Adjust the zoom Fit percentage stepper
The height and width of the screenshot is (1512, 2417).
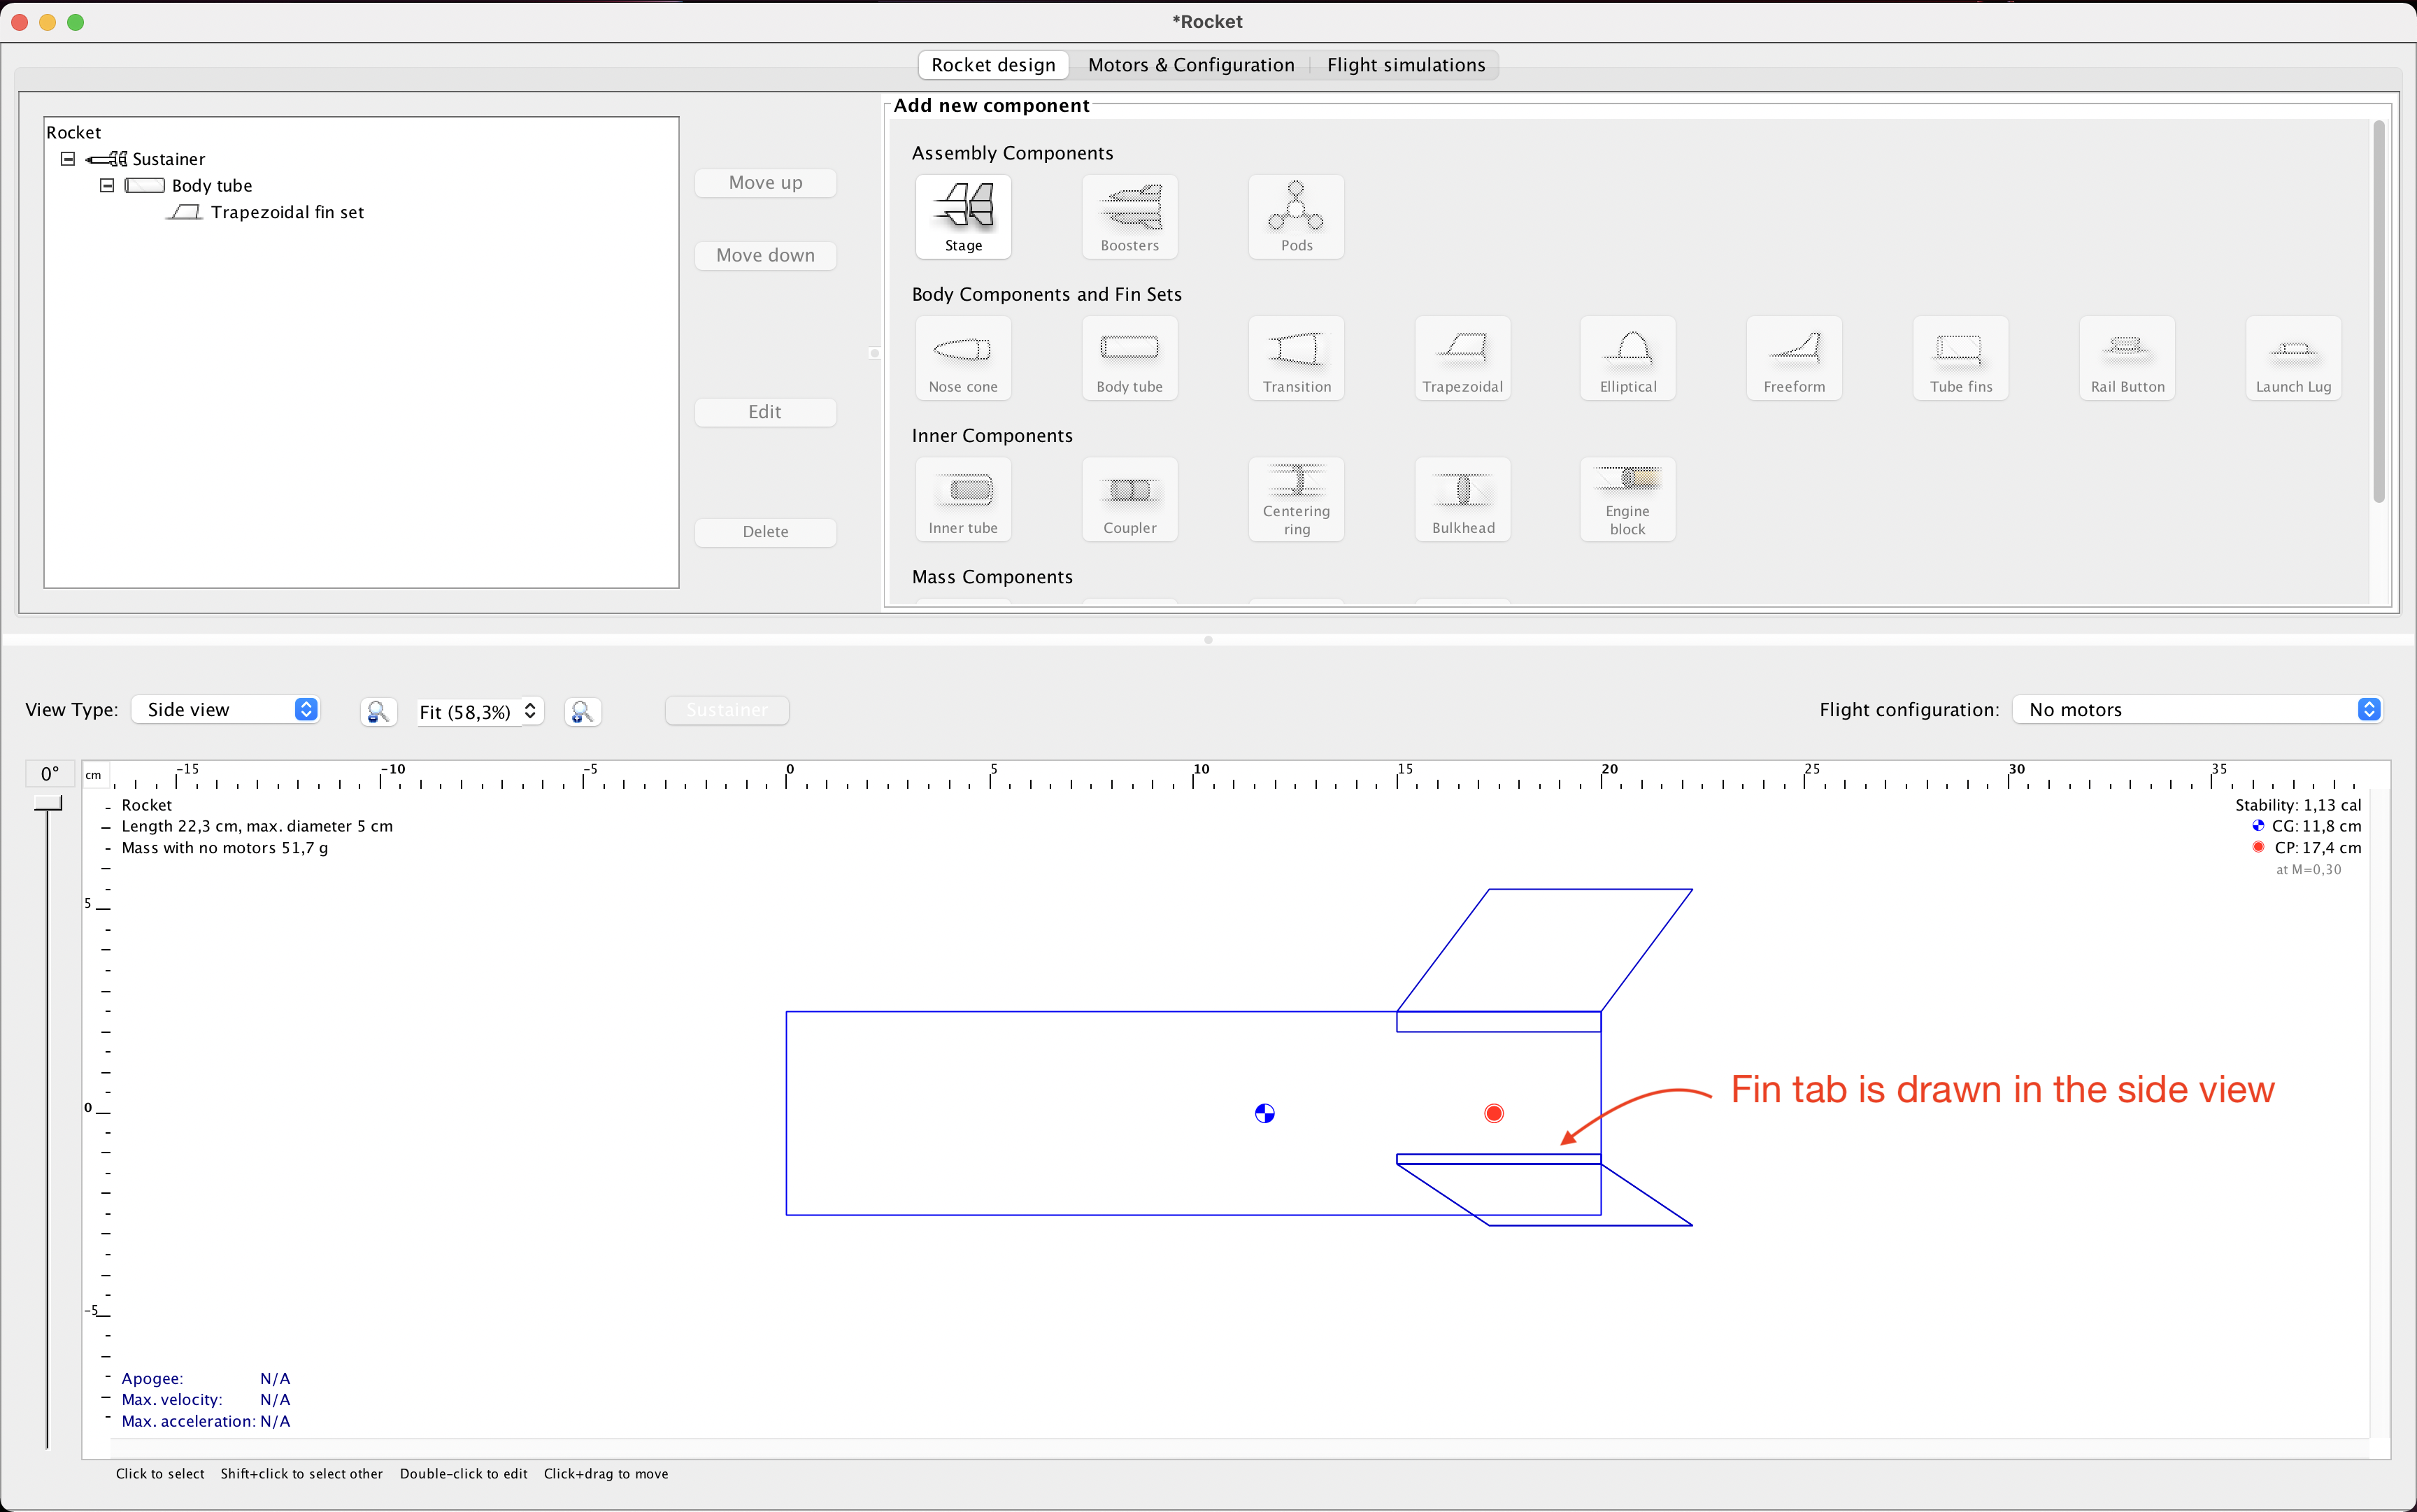[x=530, y=711]
